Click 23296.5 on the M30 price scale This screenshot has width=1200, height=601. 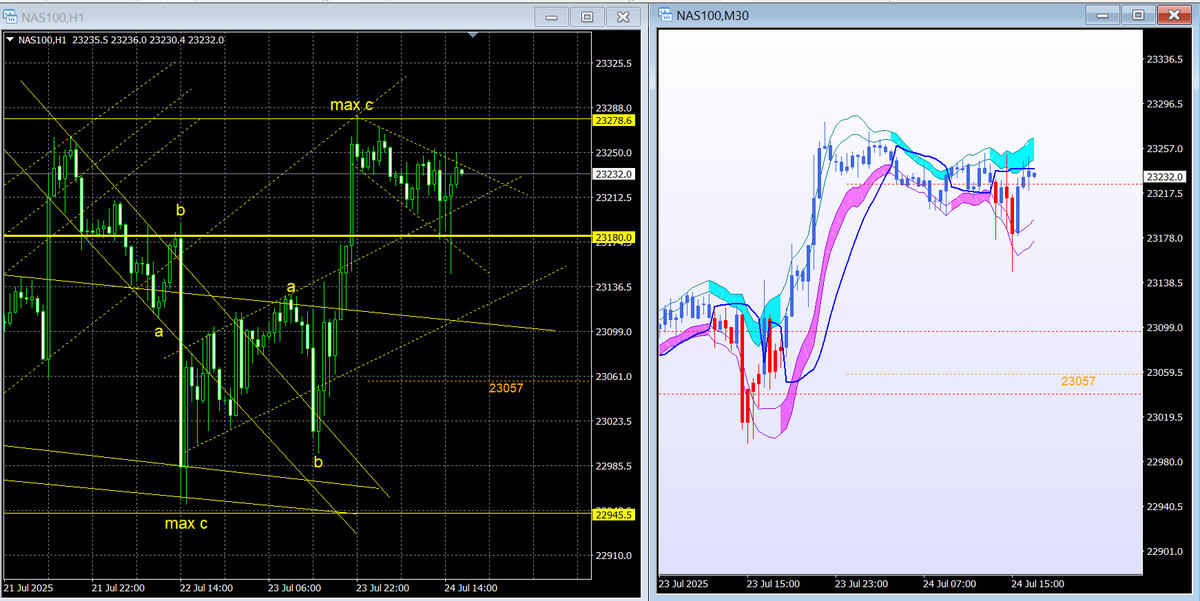[1166, 104]
